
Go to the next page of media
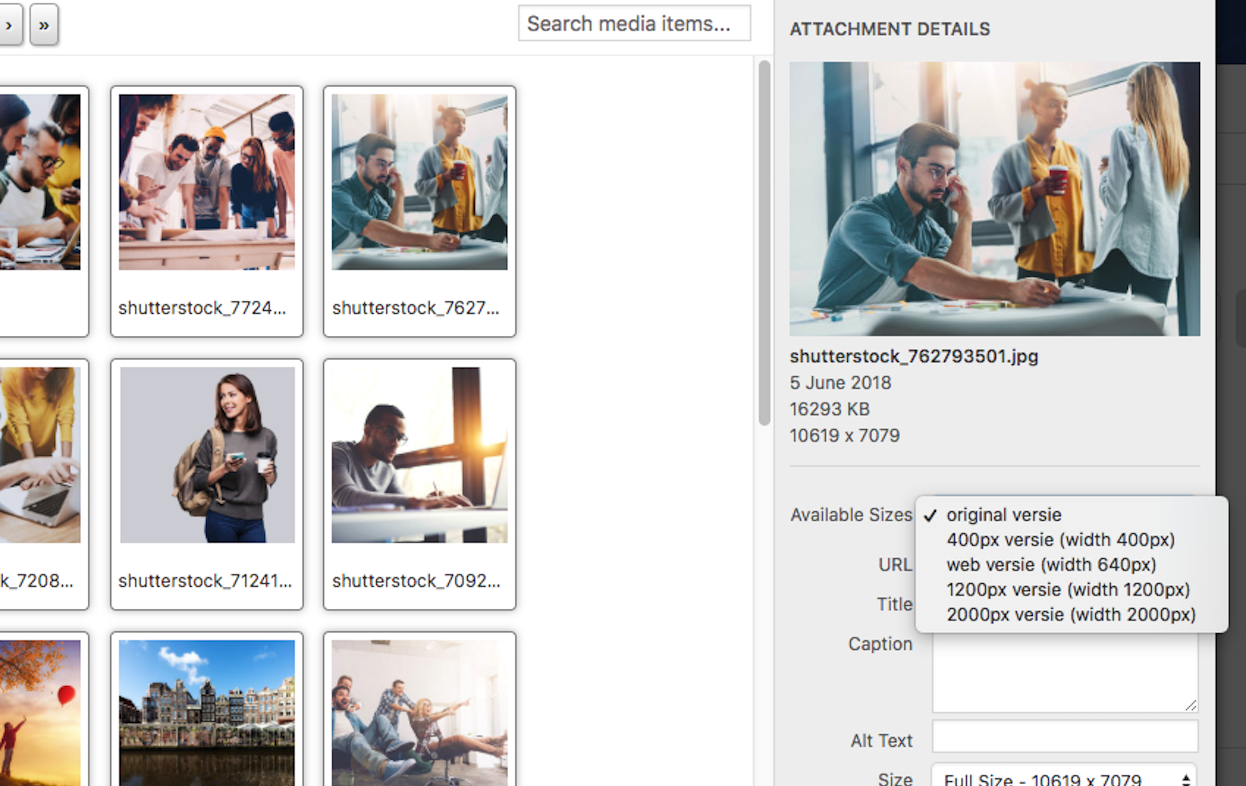point(9,25)
